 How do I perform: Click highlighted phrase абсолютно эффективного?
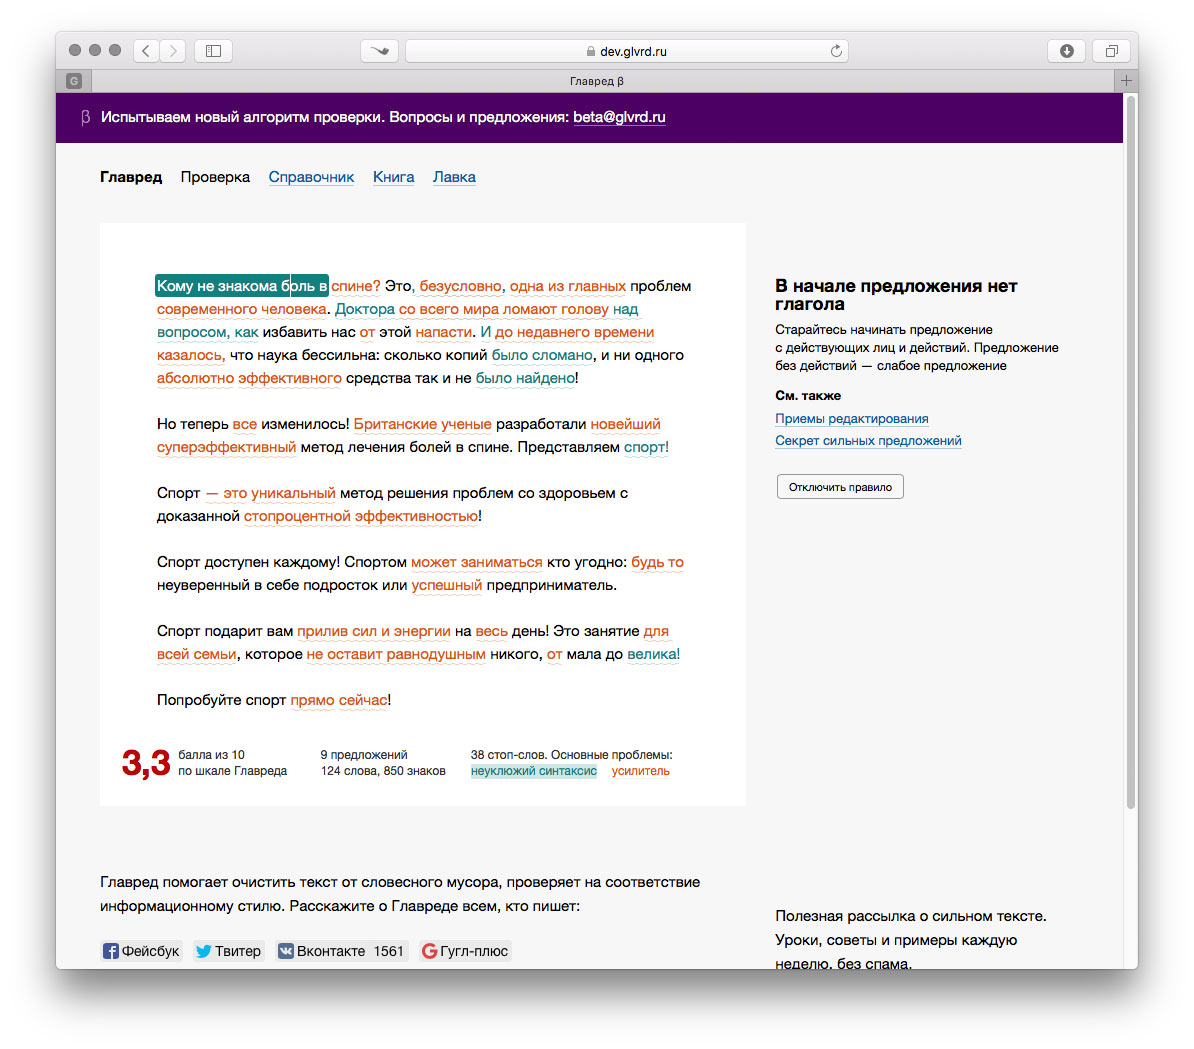pos(249,378)
